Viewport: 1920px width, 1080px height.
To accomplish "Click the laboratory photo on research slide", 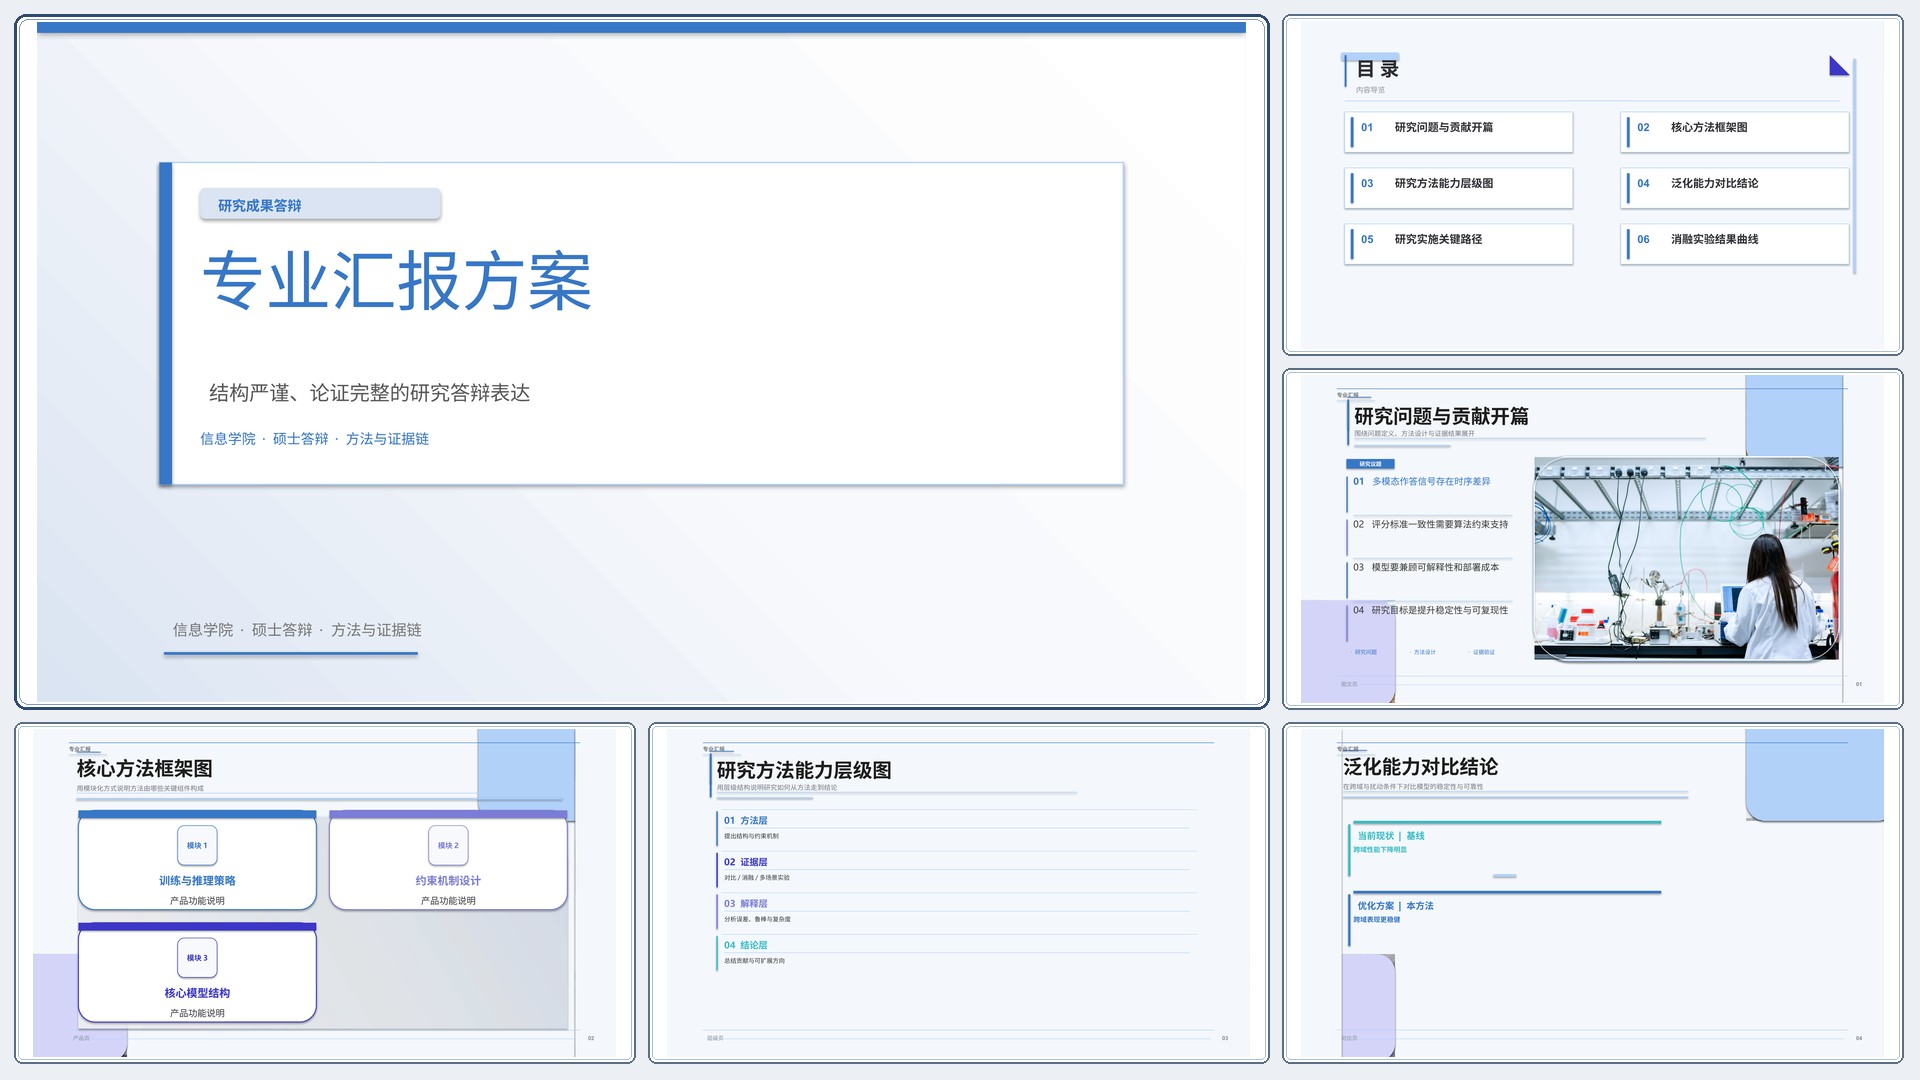I will (x=1686, y=558).
